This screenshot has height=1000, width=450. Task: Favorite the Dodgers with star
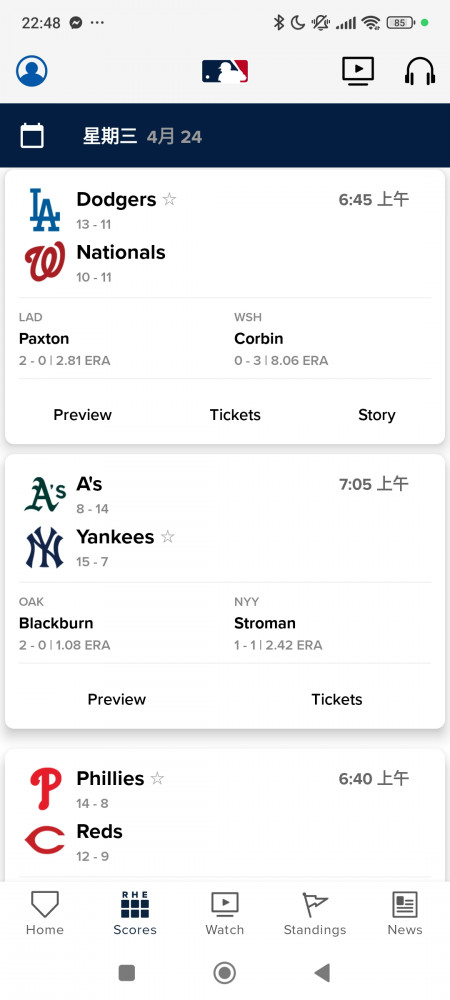click(169, 200)
